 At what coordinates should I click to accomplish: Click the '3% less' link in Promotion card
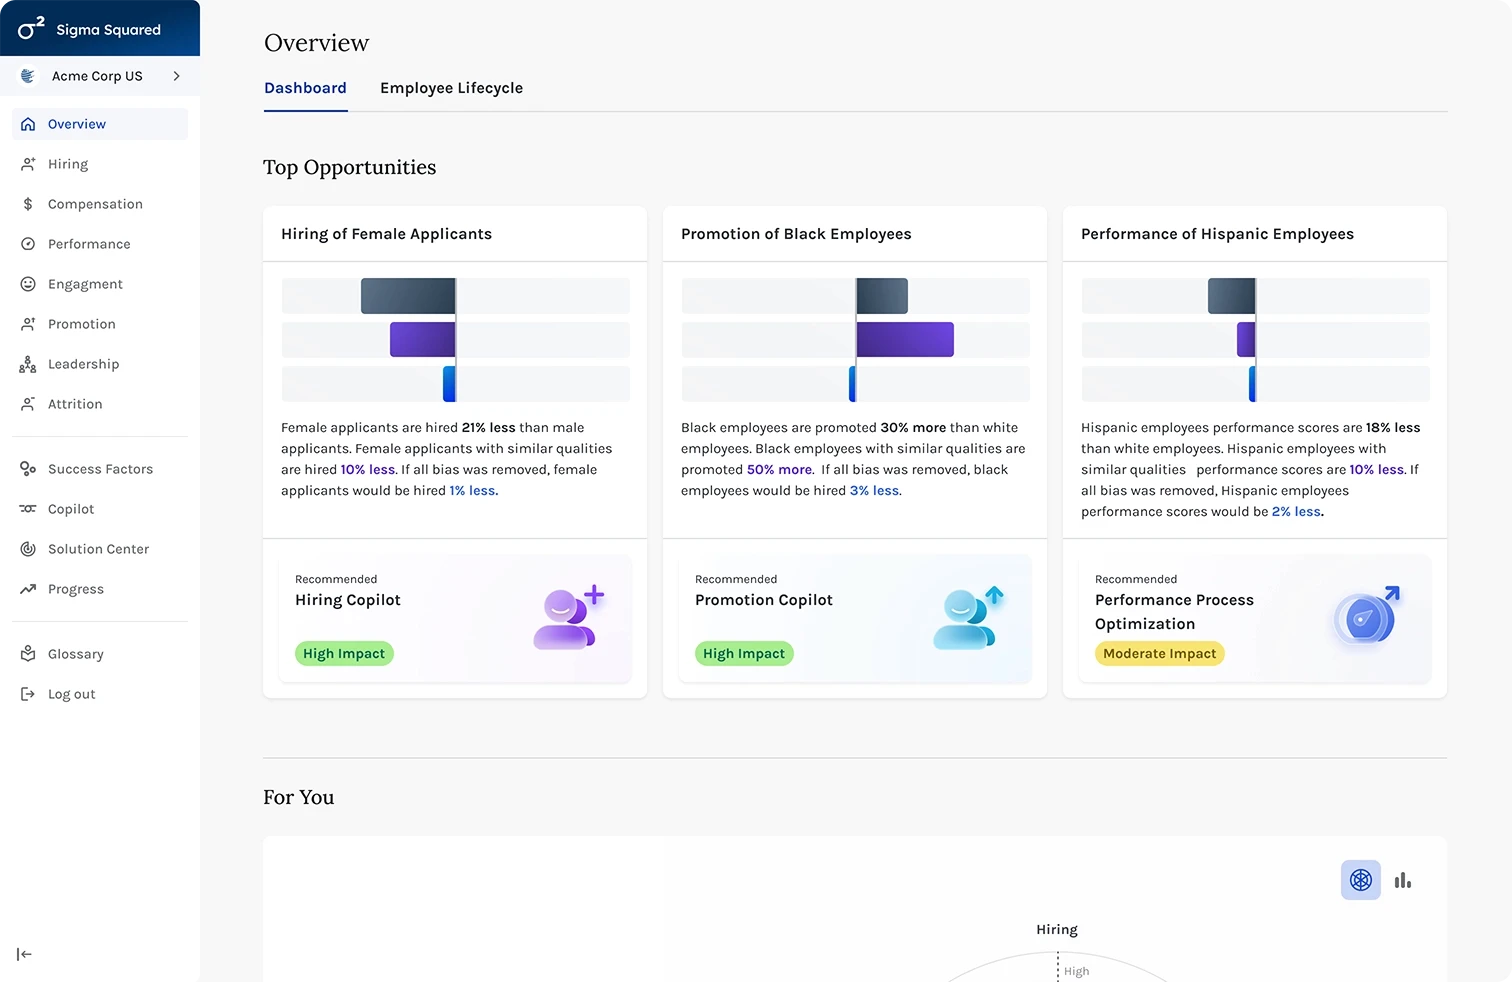tap(875, 490)
